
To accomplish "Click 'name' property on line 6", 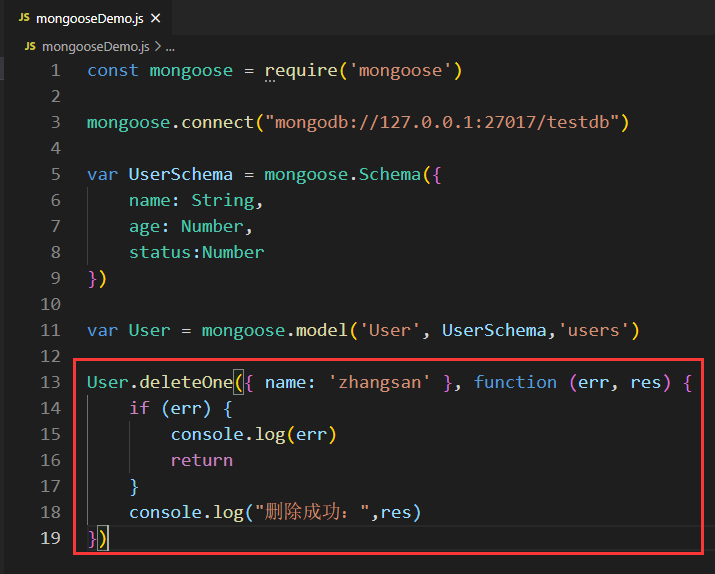I will (150, 201).
